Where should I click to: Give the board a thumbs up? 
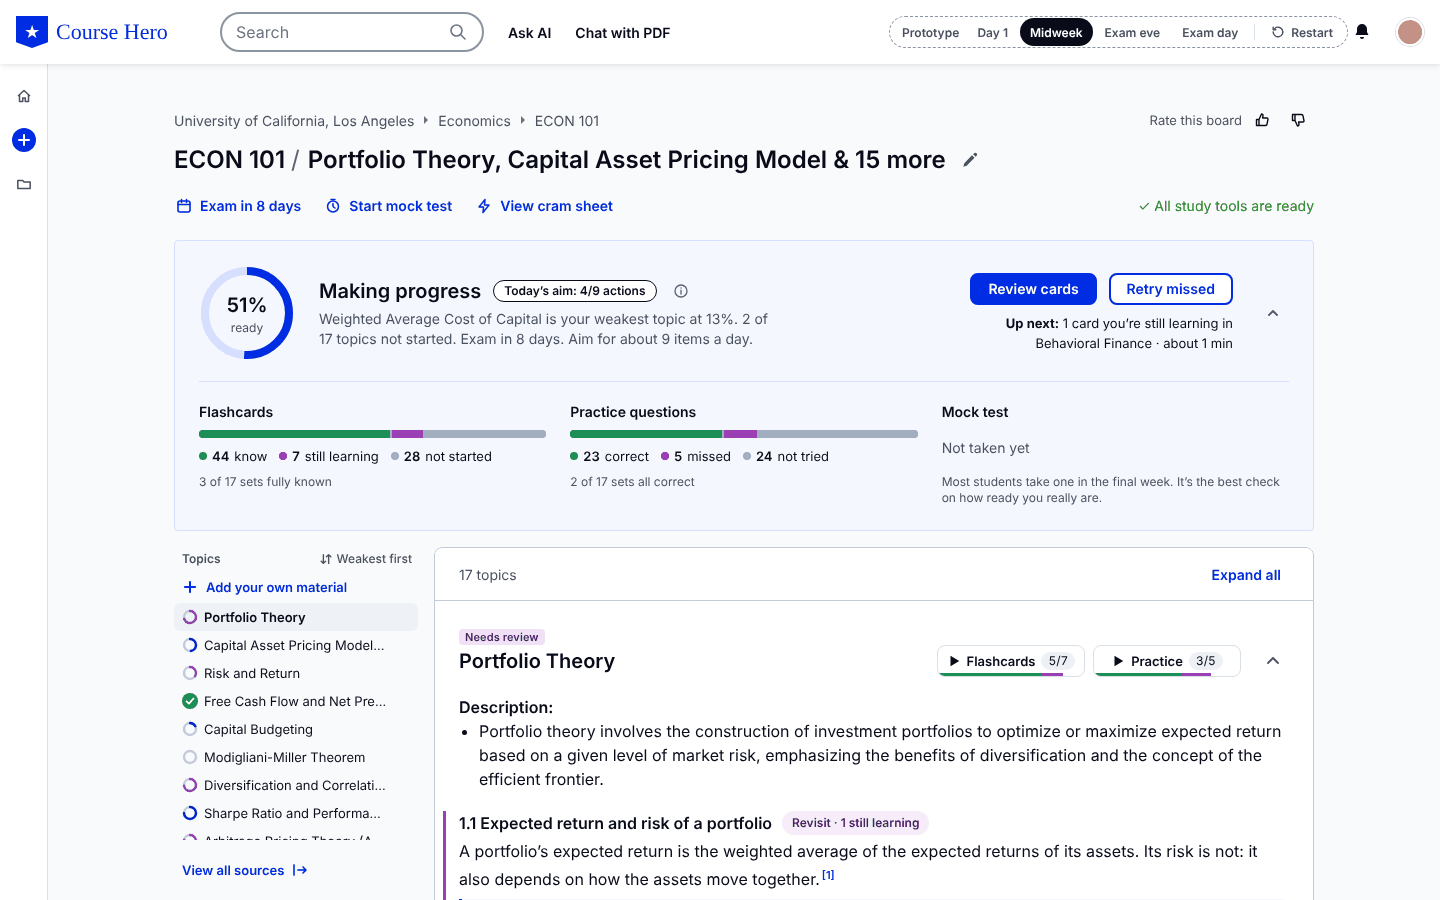(x=1263, y=120)
